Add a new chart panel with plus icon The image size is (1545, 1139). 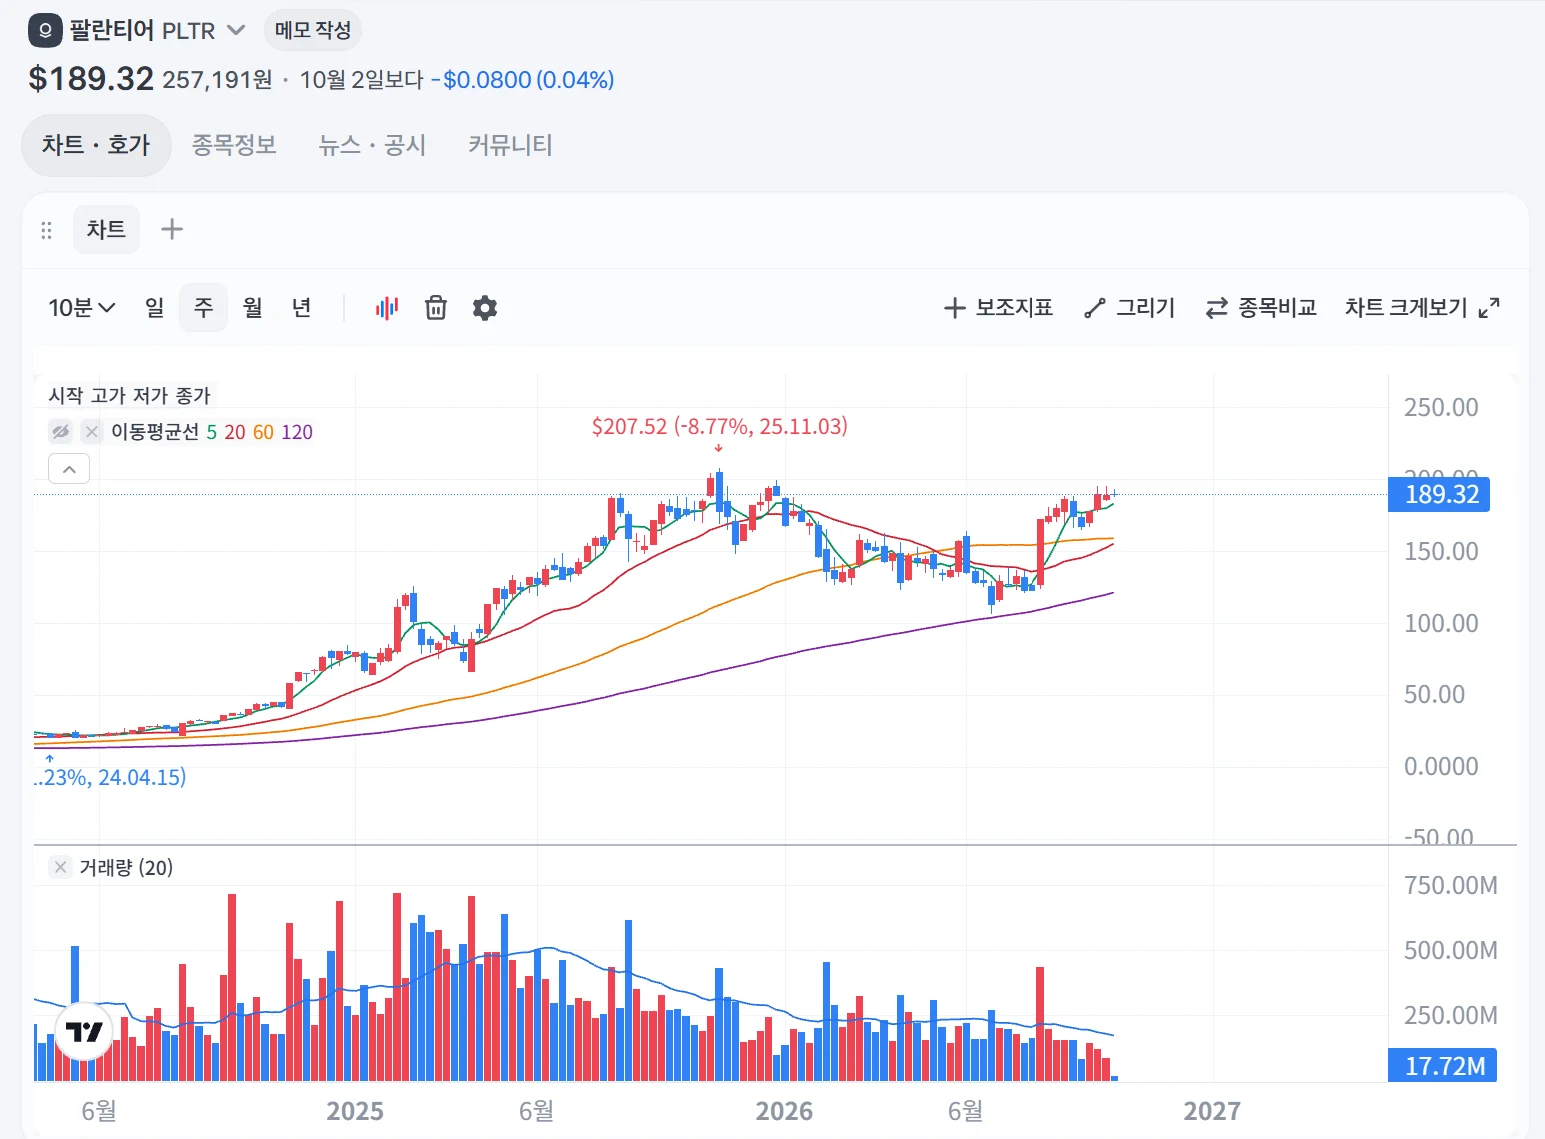172,229
